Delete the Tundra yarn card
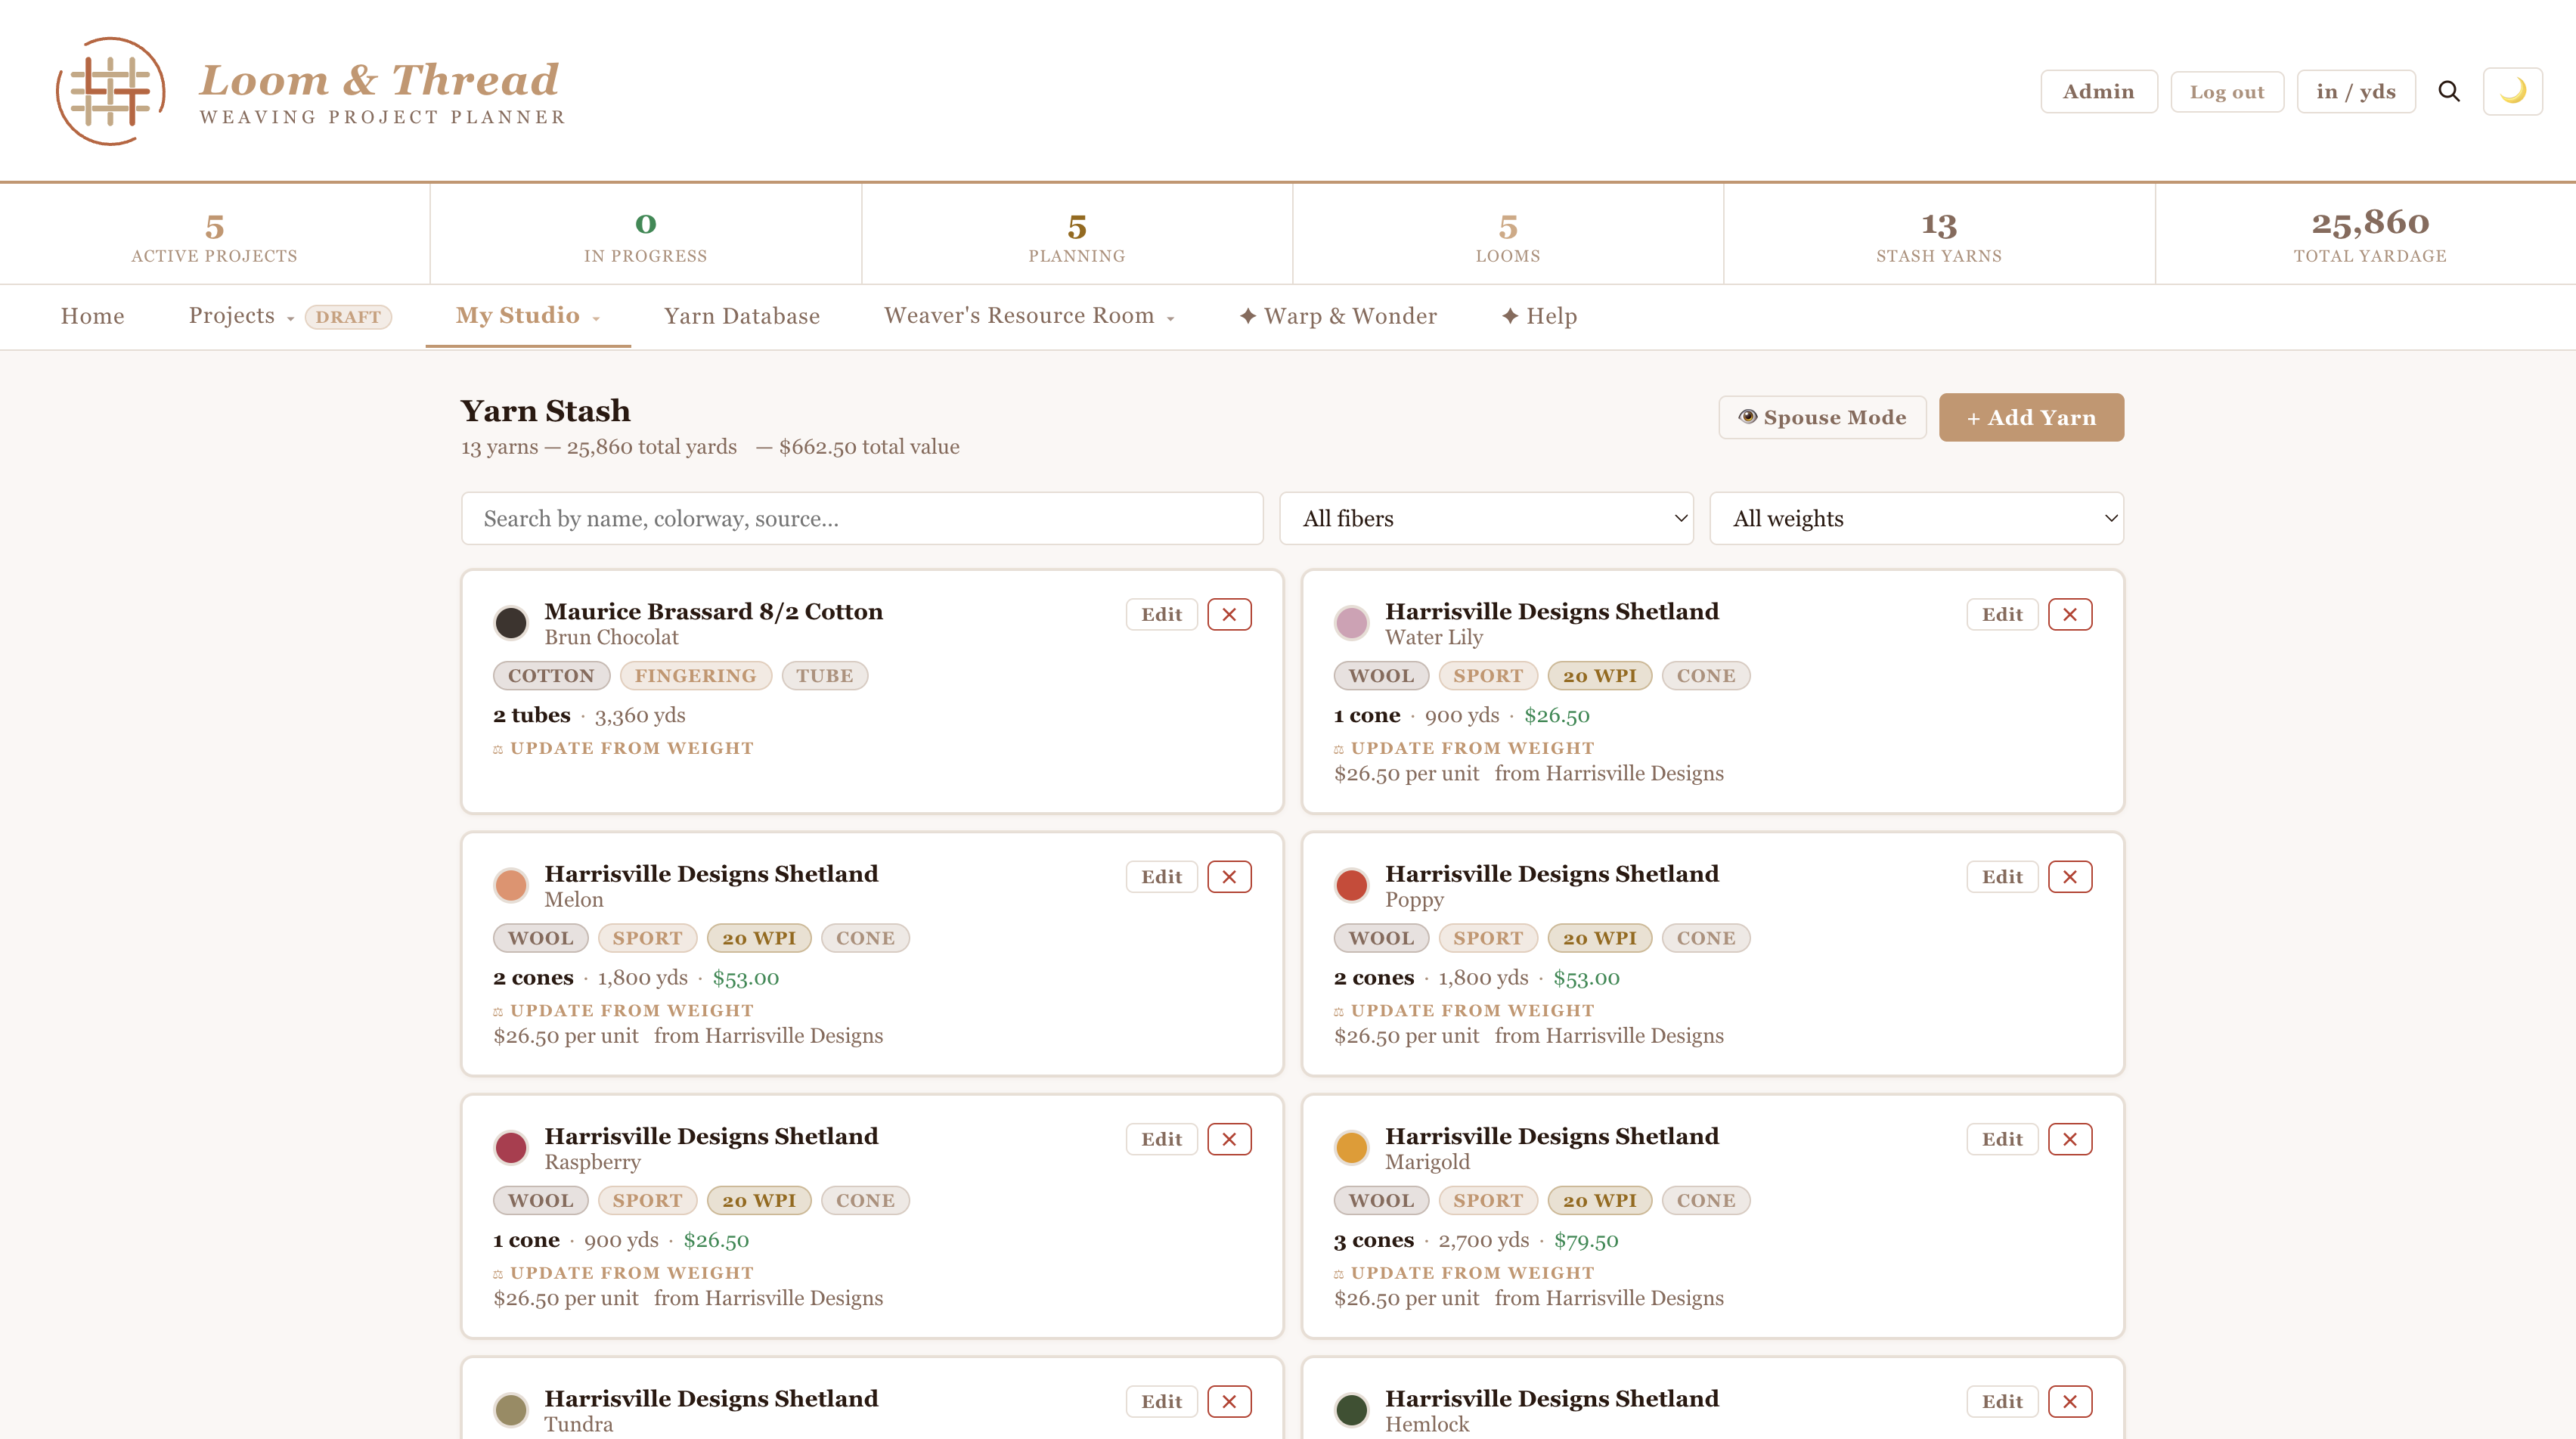The width and height of the screenshot is (2576, 1439). (1229, 1401)
